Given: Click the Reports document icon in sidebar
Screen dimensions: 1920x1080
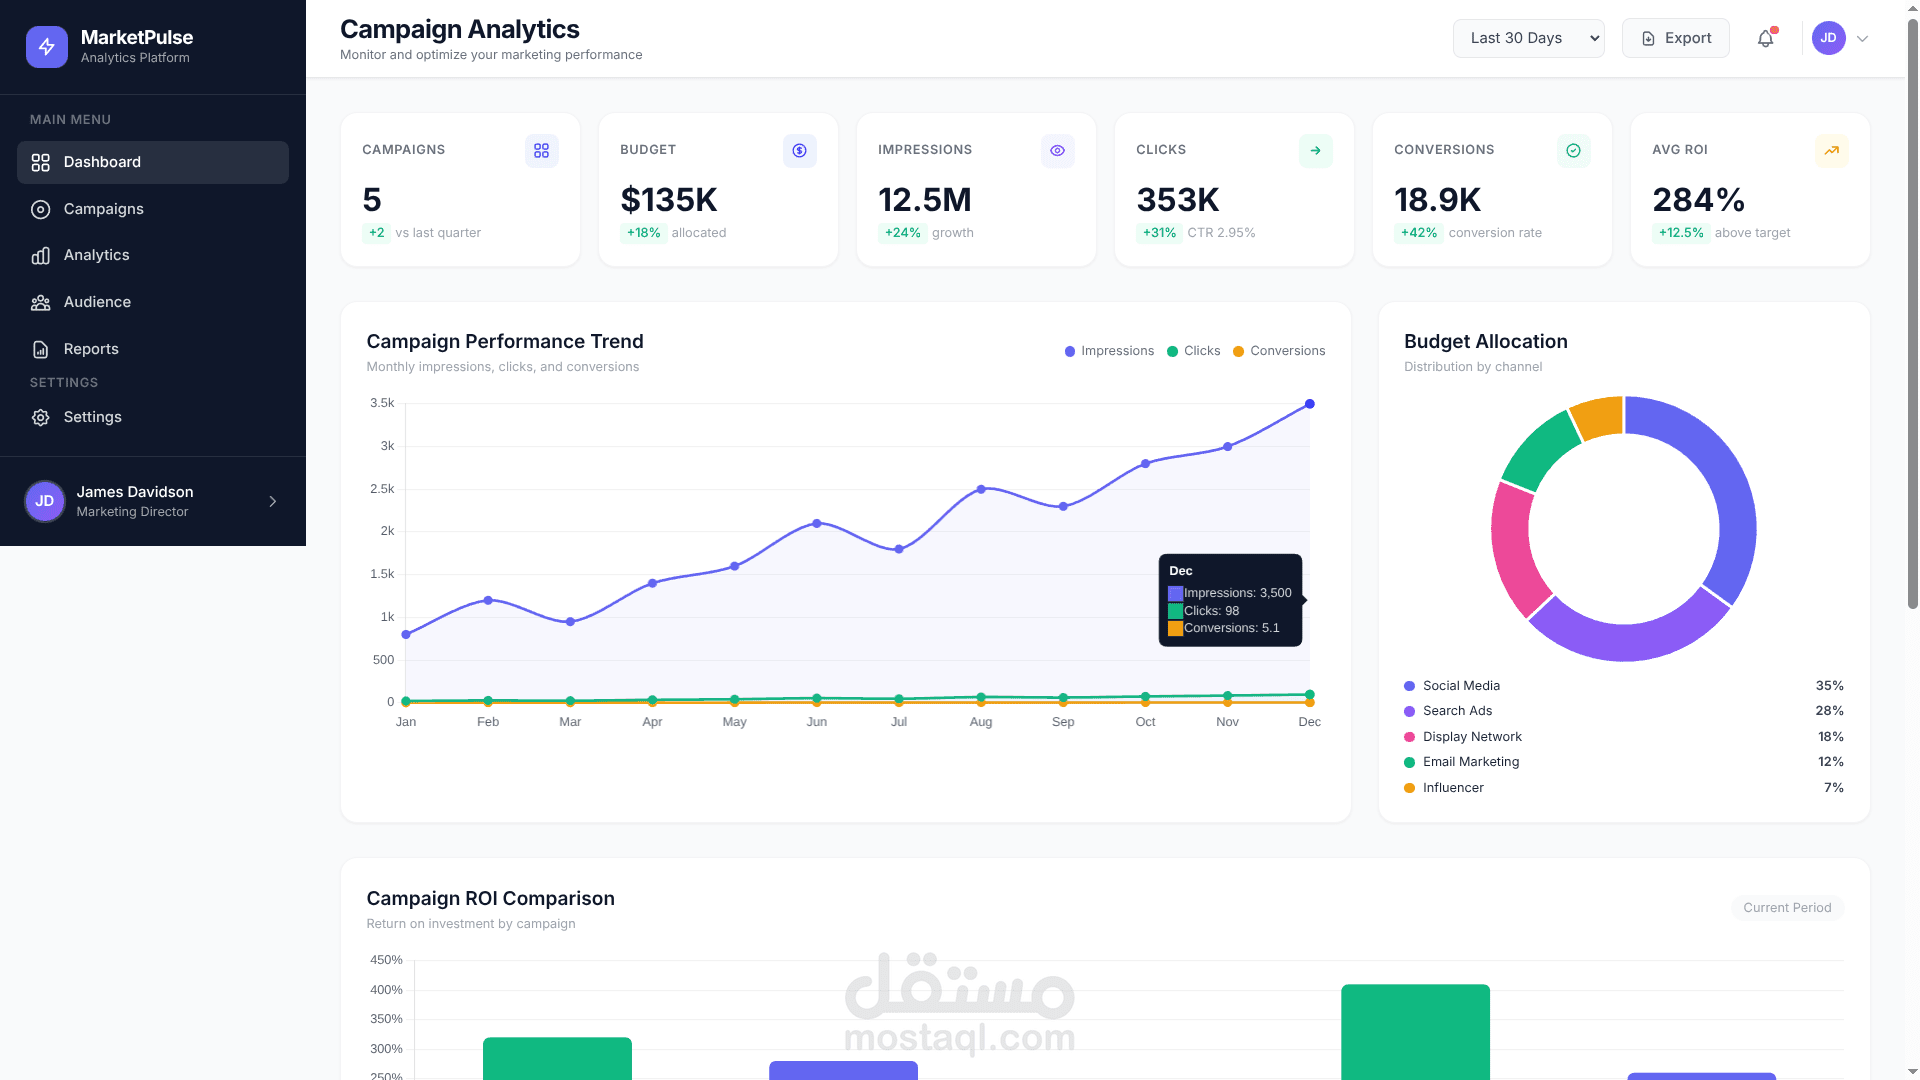Looking at the screenshot, I should (x=40, y=349).
